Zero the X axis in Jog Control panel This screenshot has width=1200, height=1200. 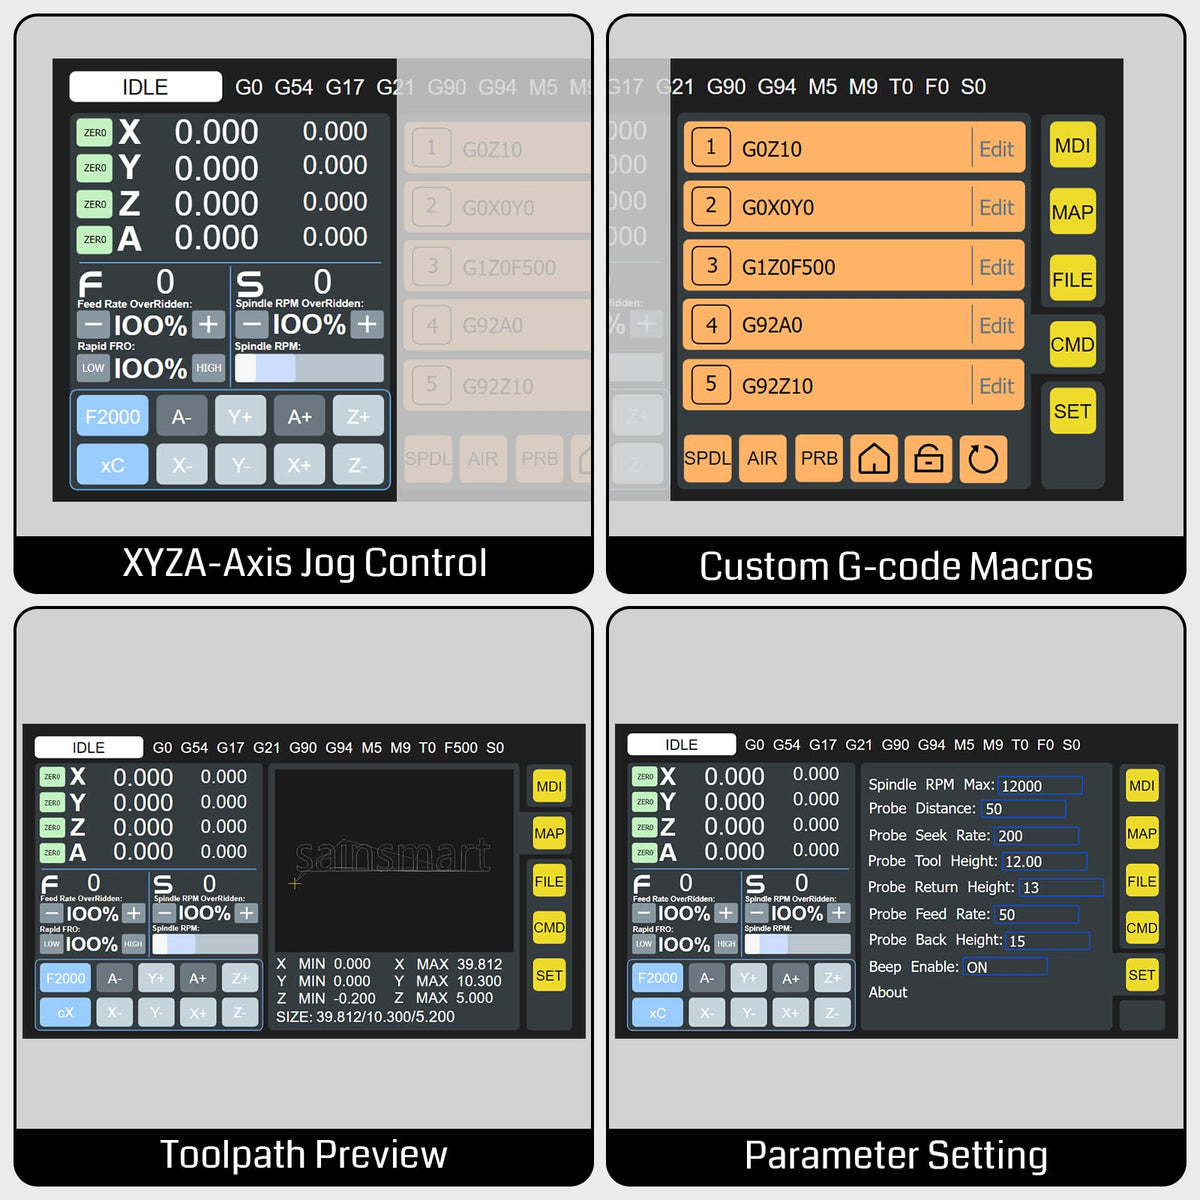pos(95,133)
